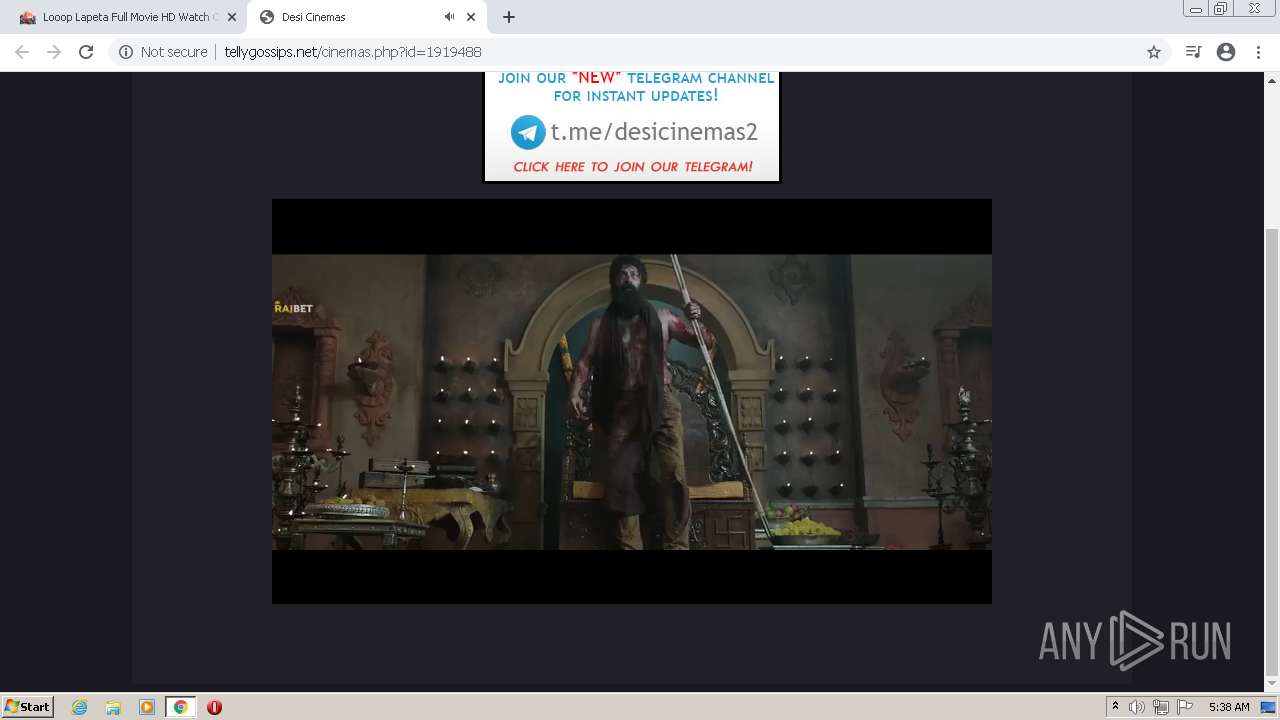
Task: Click 'Click here to join our Telegram!'
Action: [633, 167]
